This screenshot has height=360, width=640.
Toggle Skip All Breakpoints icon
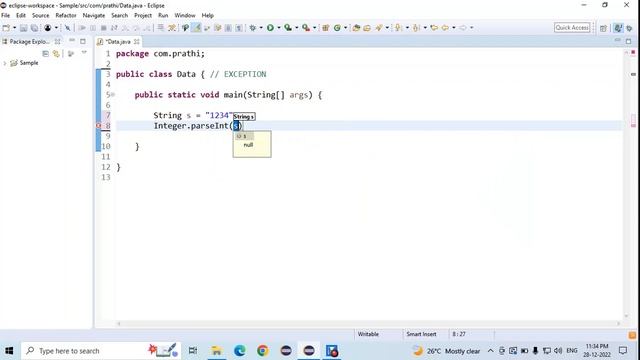tap(68, 28)
